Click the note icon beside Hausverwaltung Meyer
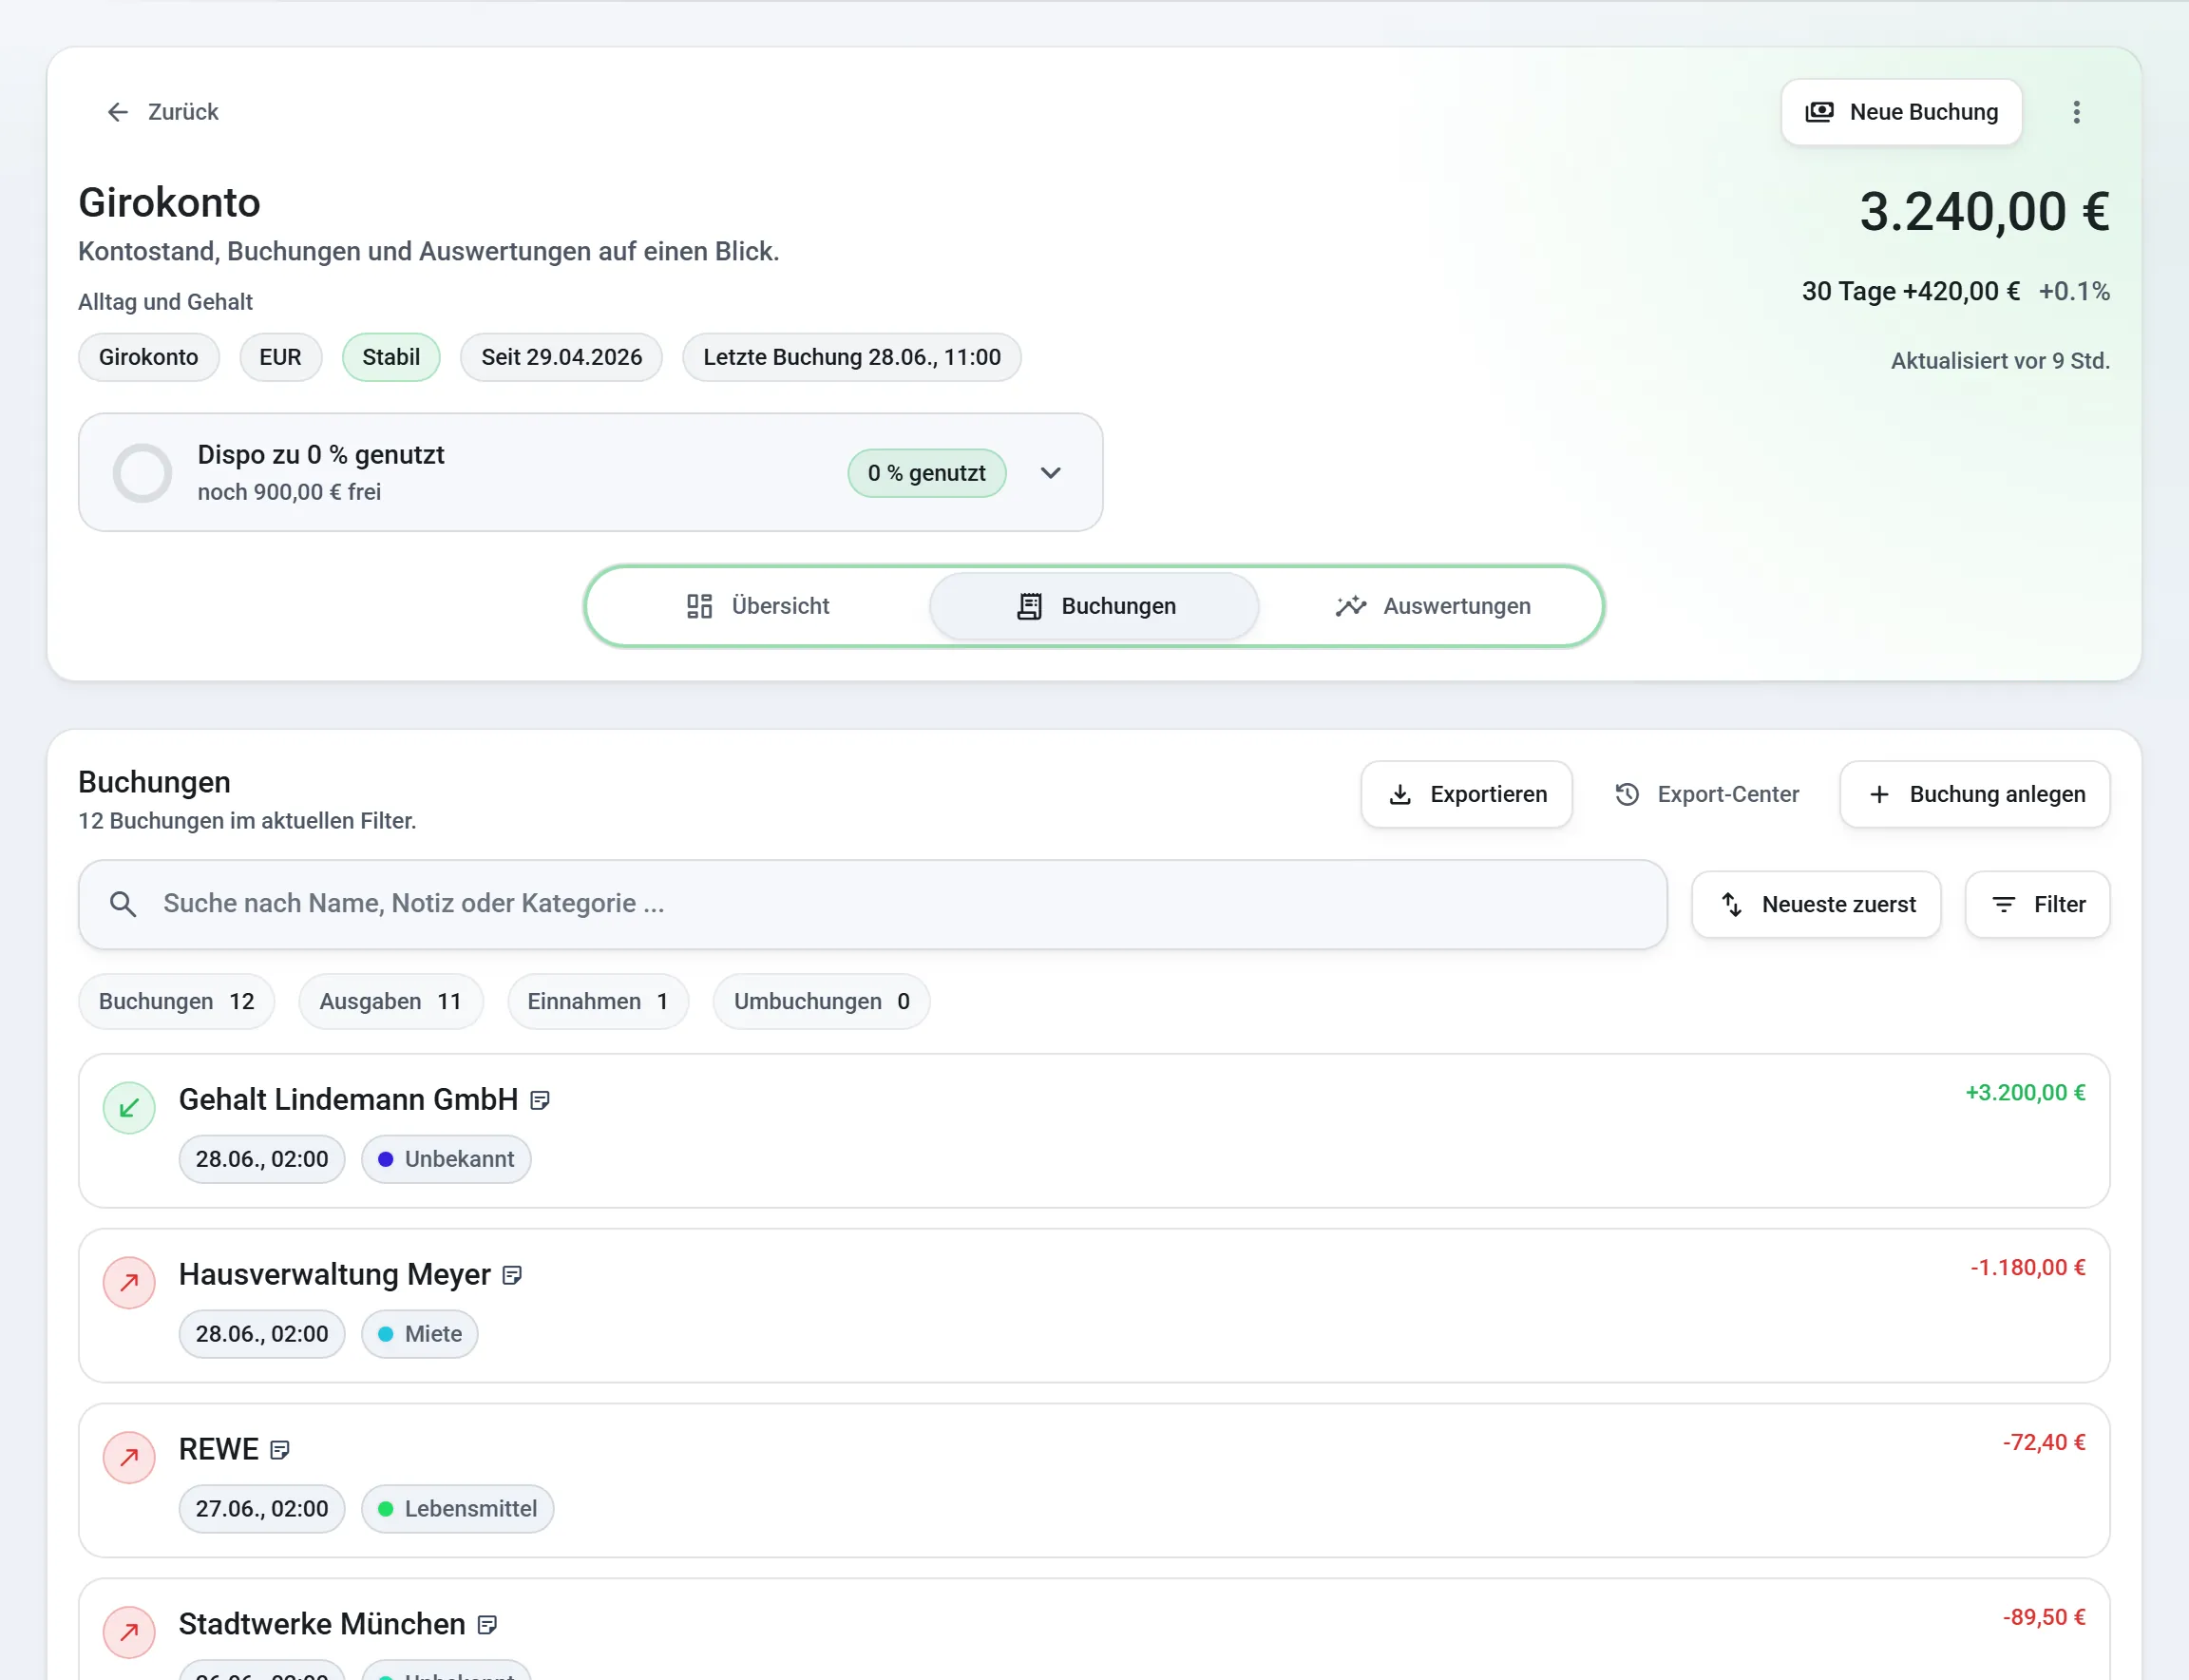The width and height of the screenshot is (2189, 1680). (512, 1275)
